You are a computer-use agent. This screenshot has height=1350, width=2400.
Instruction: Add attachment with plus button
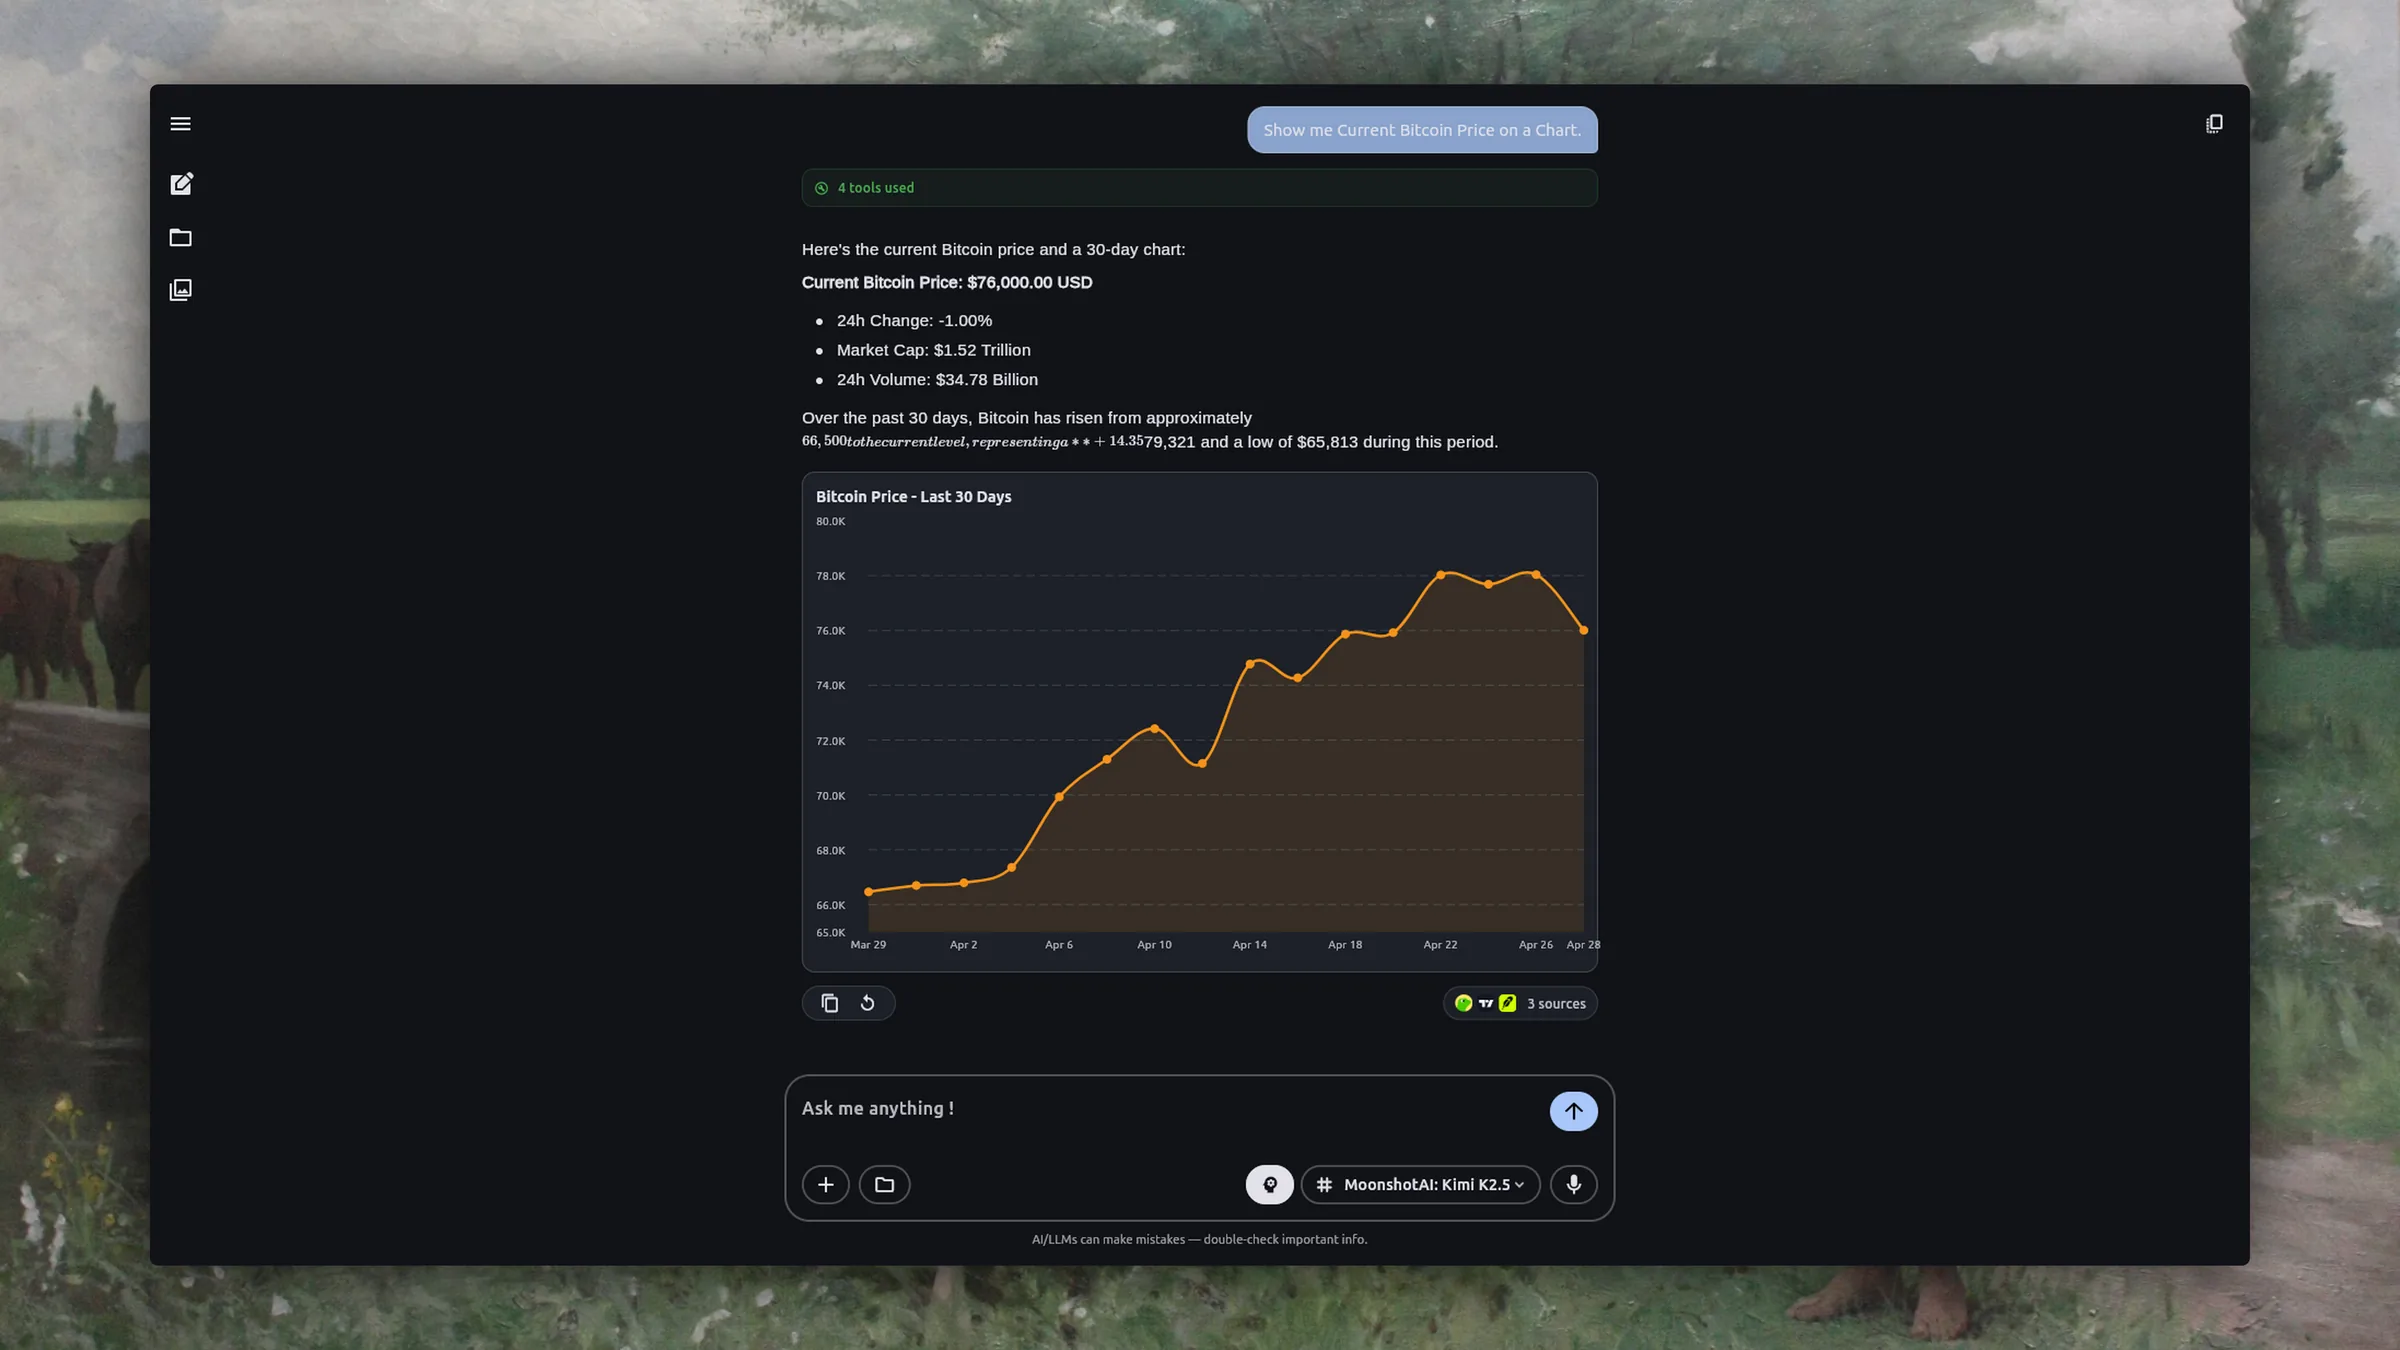tap(825, 1185)
